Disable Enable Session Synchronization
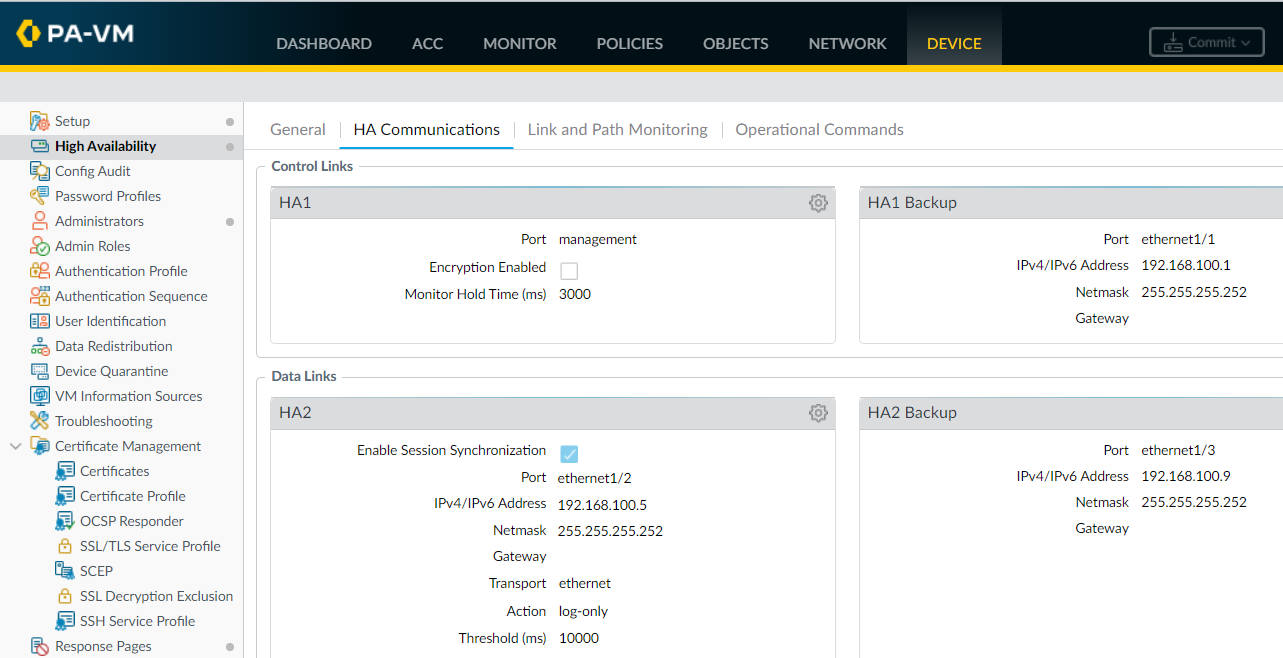Viewport: 1283px width, 658px height. point(569,453)
